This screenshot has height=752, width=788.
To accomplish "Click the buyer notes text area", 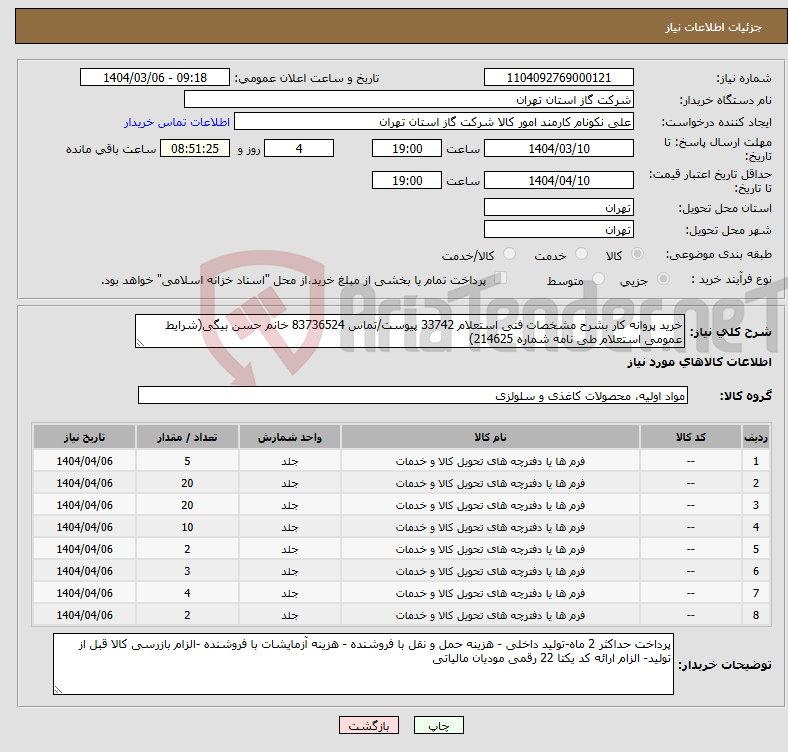I will [x=363, y=664].
